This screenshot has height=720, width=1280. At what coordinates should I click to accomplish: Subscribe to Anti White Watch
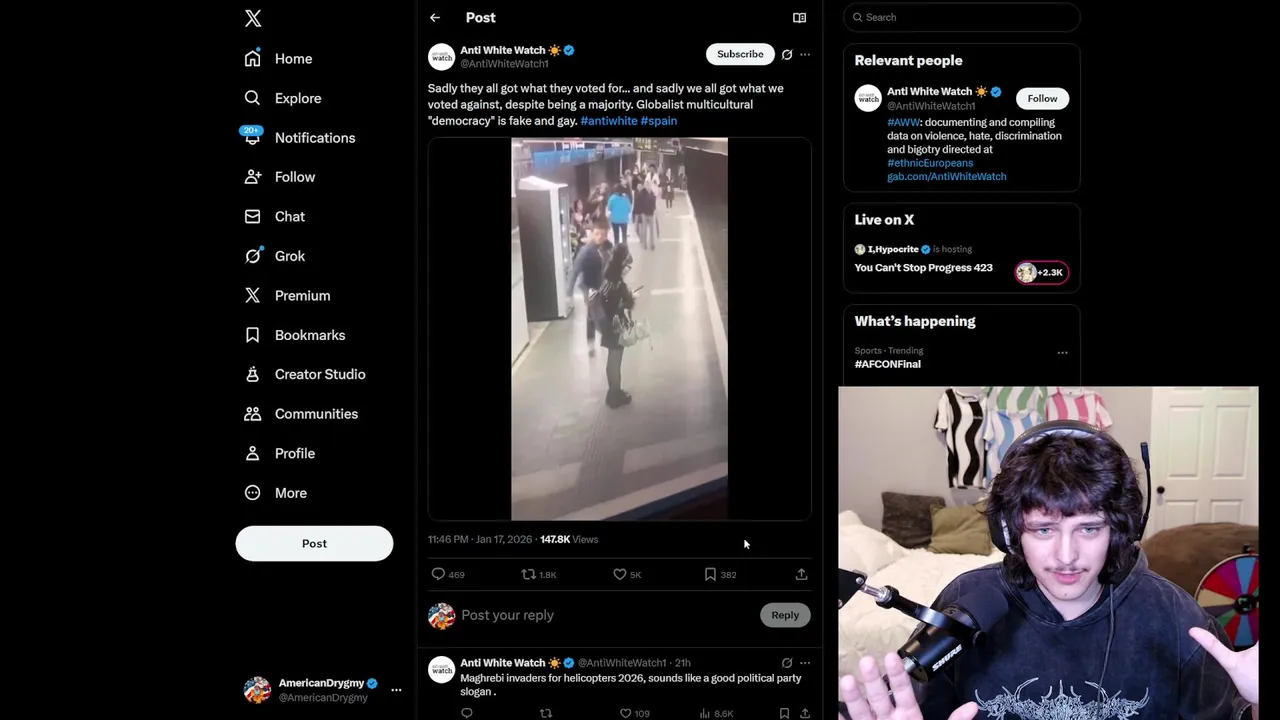click(740, 54)
